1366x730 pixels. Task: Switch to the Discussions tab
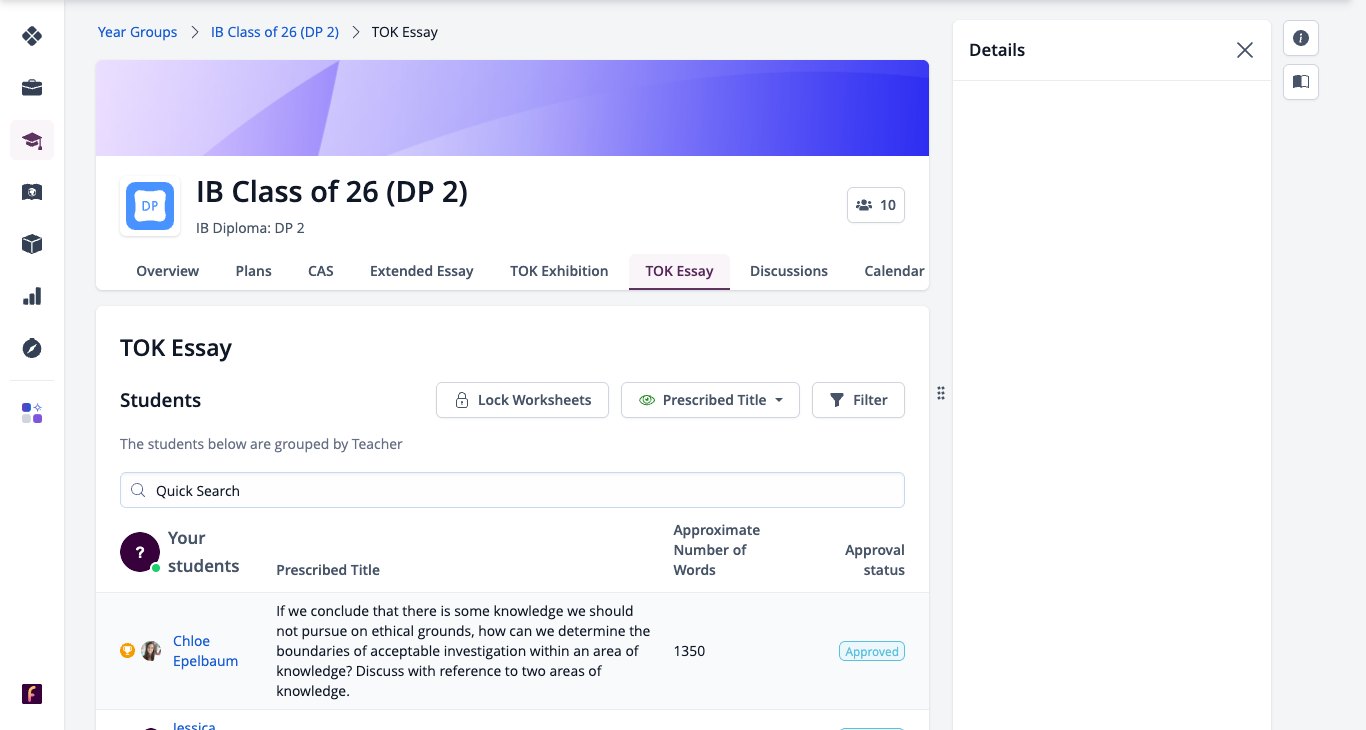coord(789,271)
